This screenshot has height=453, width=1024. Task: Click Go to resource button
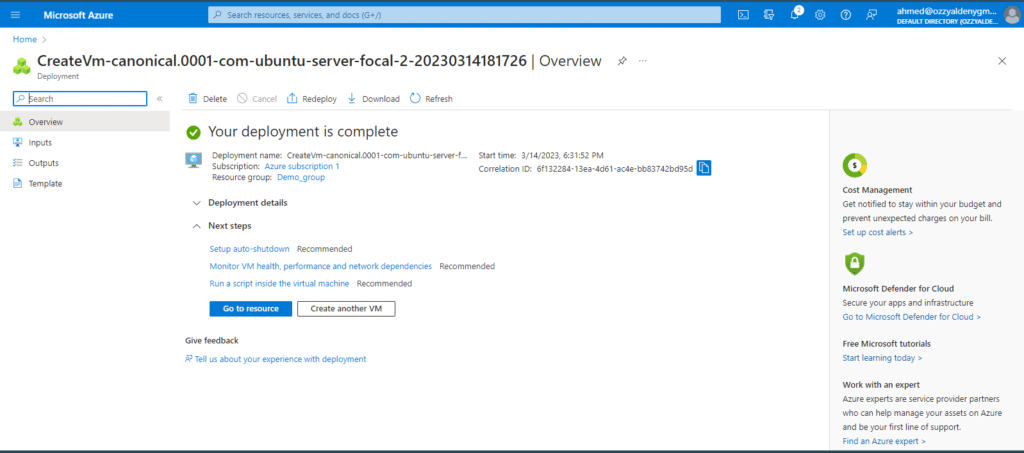[251, 309]
